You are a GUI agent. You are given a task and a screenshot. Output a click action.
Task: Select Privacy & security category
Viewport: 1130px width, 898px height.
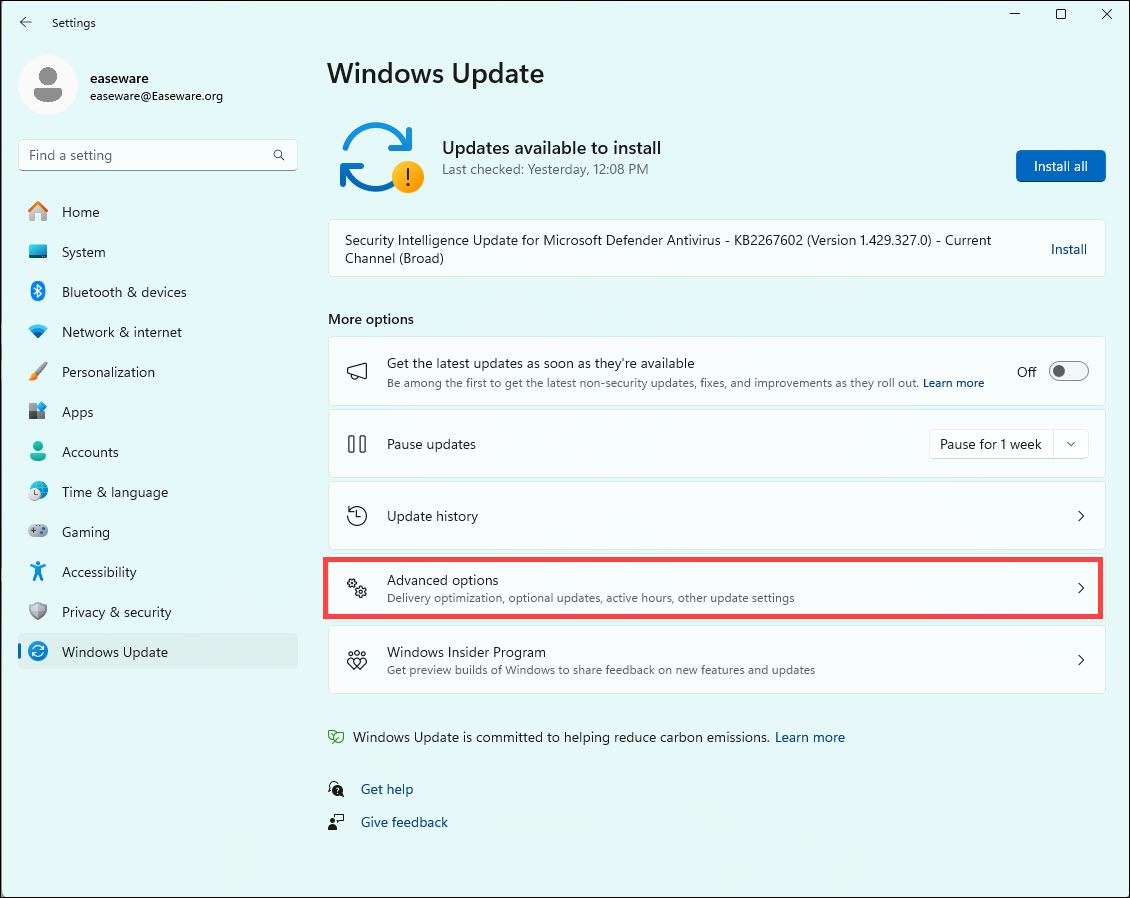pyautogui.click(x=158, y=611)
